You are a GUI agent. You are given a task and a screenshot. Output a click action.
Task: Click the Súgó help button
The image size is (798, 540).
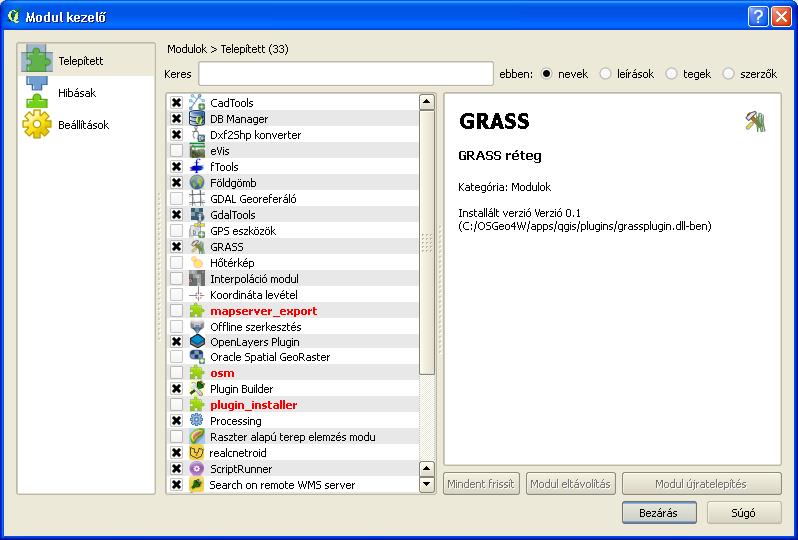point(744,513)
